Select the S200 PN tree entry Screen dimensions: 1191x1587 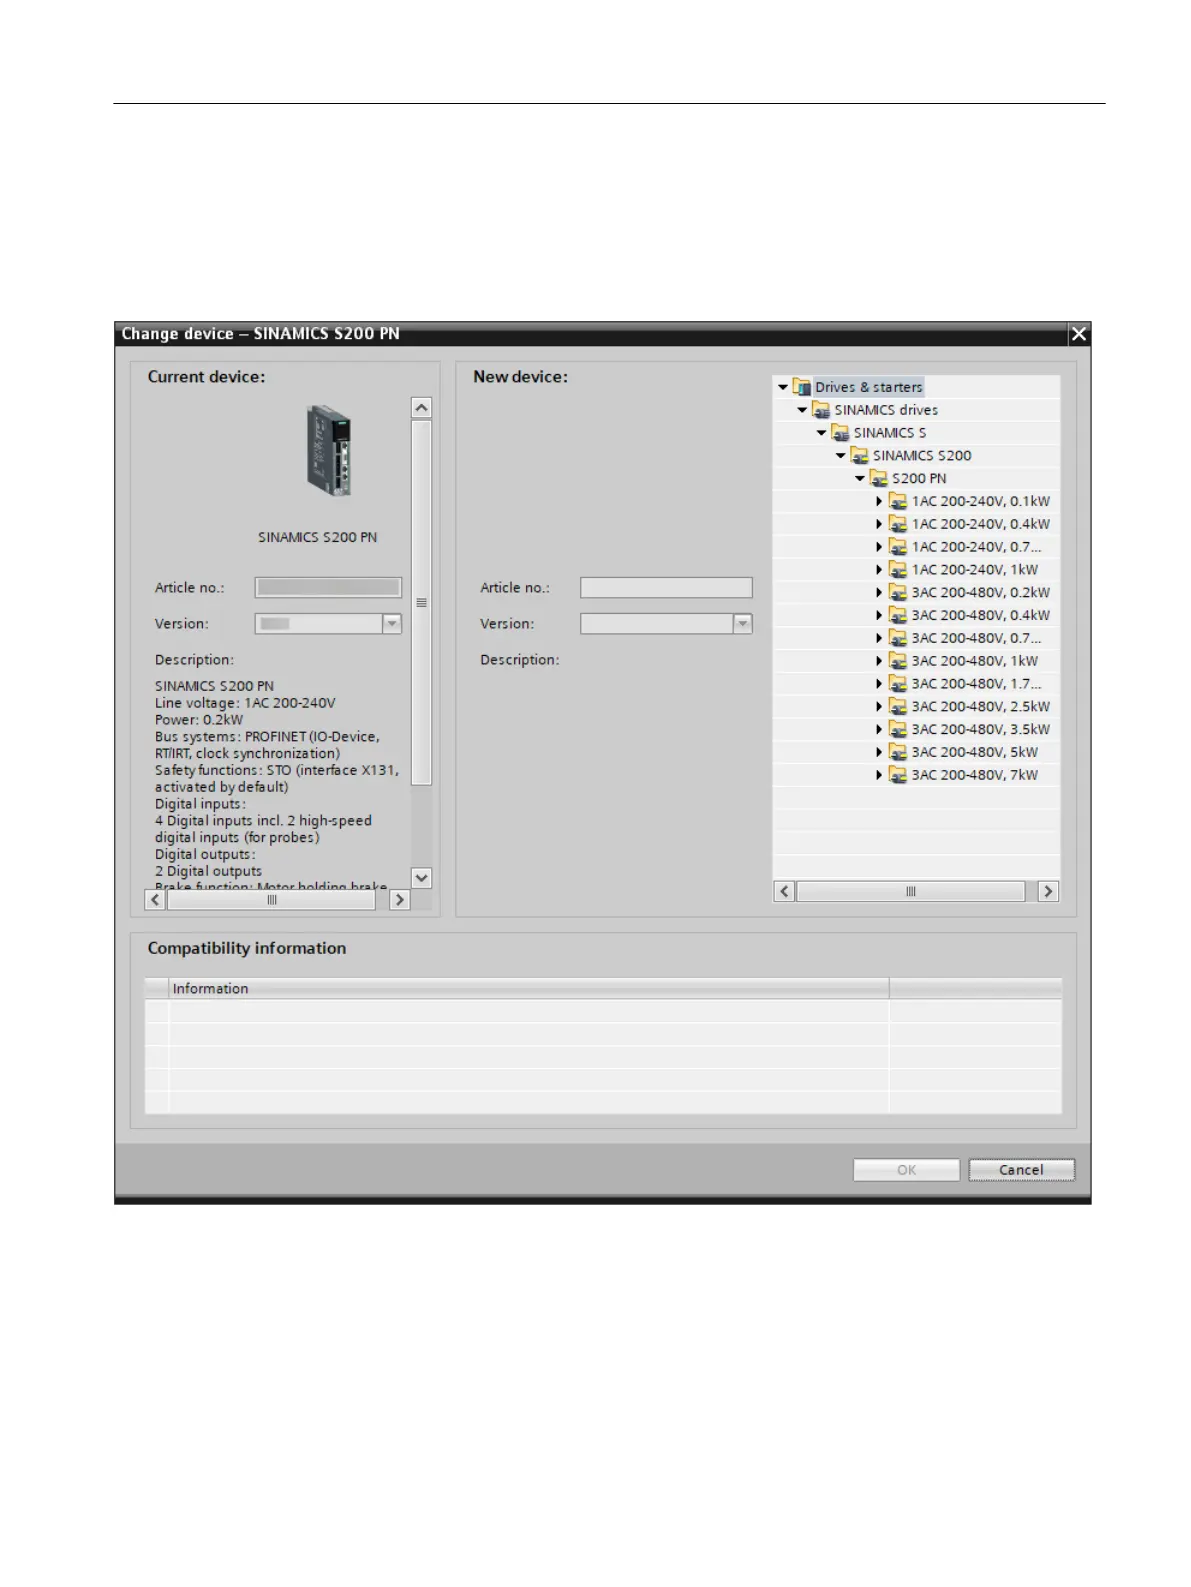click(919, 479)
